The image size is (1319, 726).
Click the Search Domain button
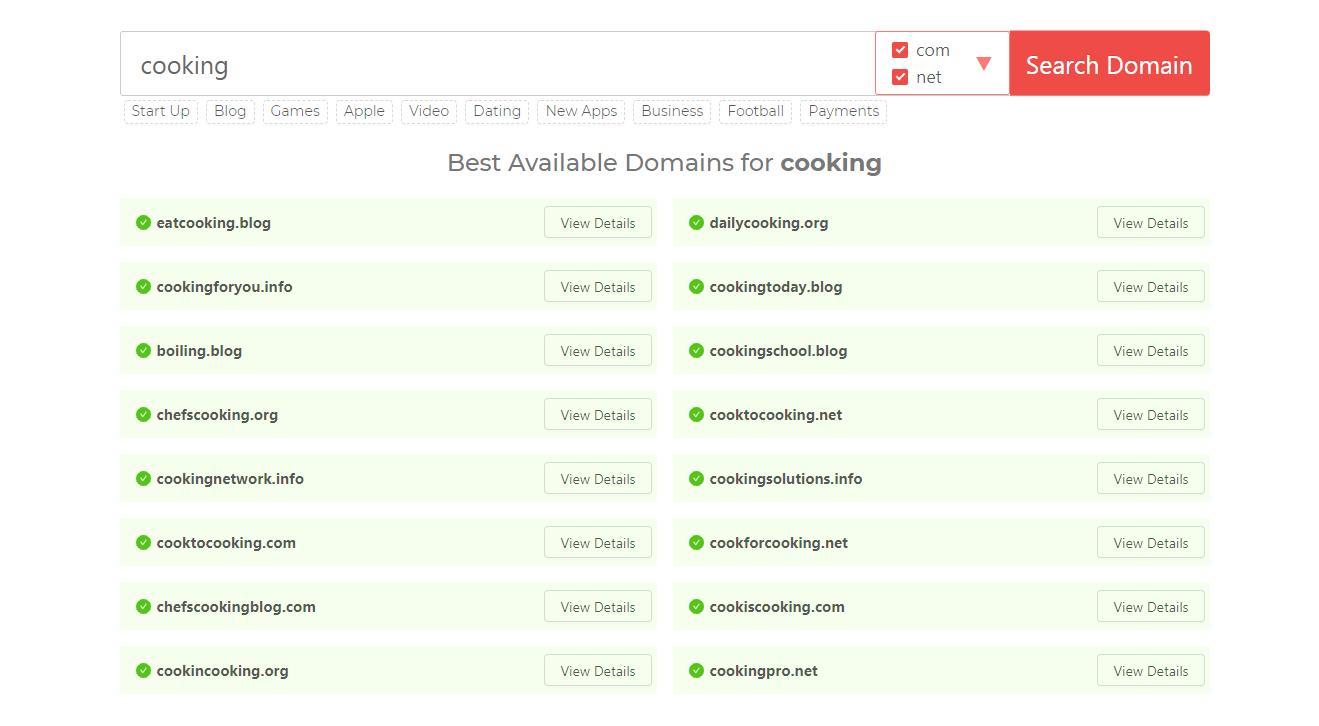[1109, 63]
